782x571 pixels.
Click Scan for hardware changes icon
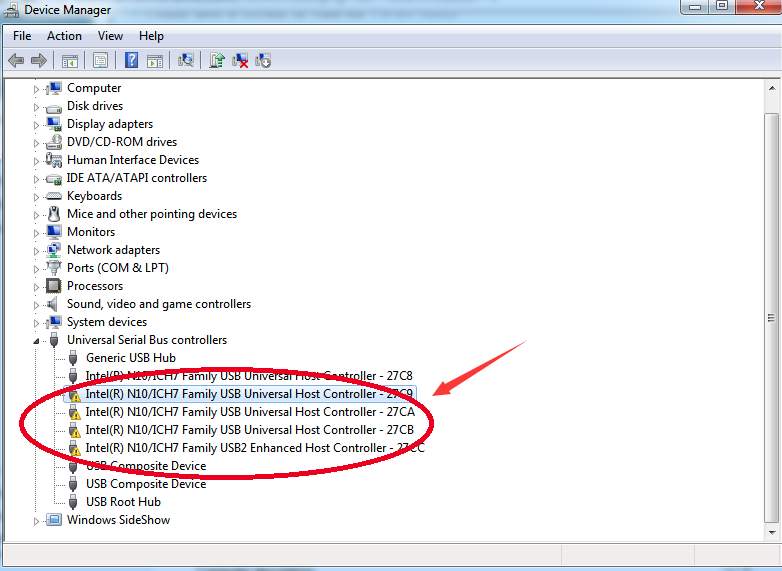pyautogui.click(x=185, y=60)
